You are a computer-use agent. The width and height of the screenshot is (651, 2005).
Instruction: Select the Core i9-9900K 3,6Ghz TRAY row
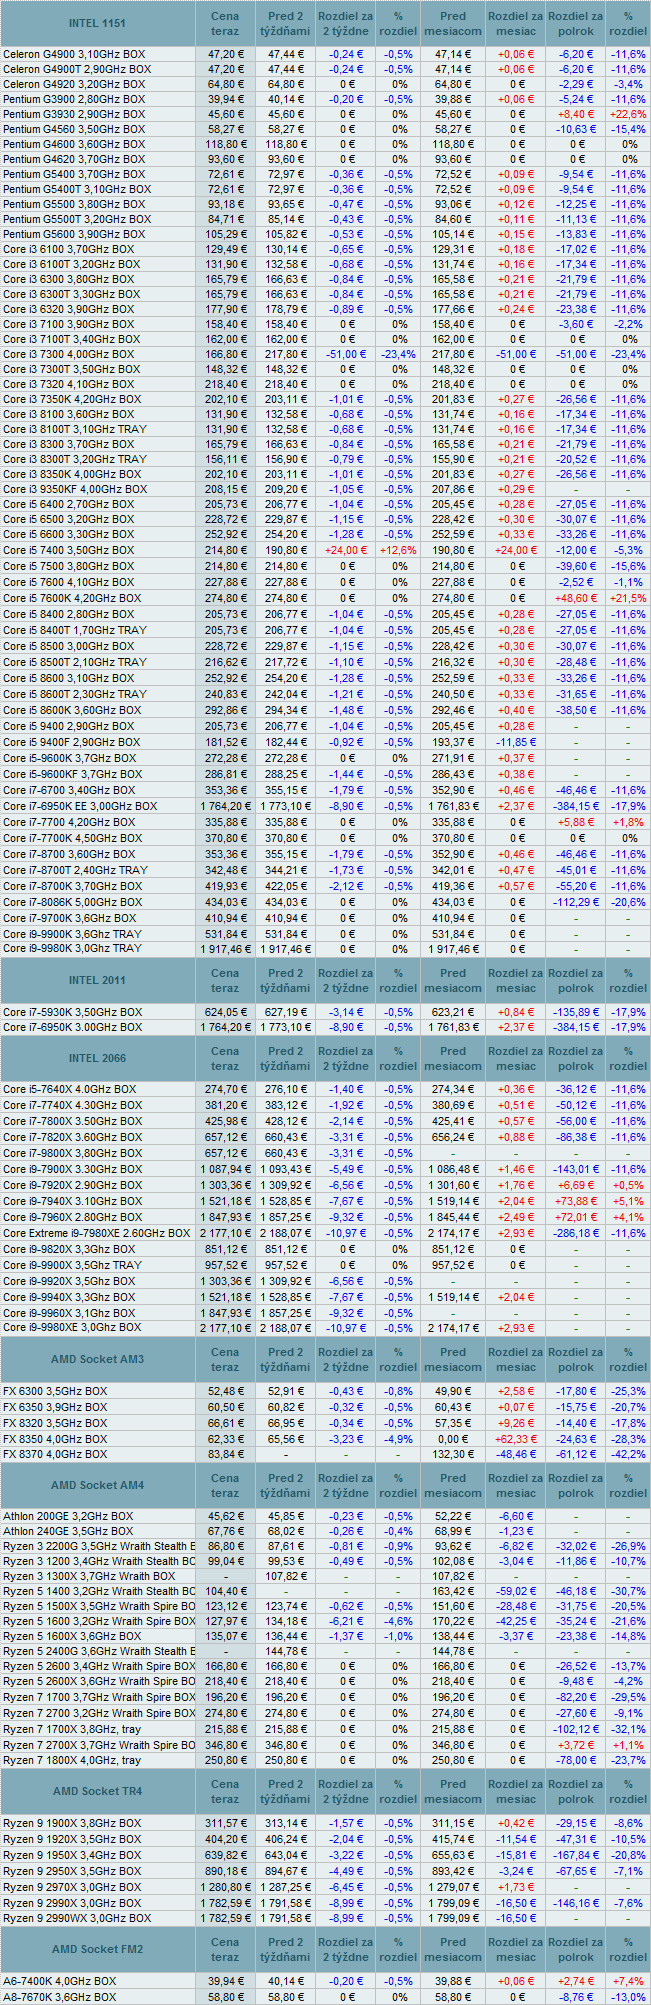(x=72, y=933)
